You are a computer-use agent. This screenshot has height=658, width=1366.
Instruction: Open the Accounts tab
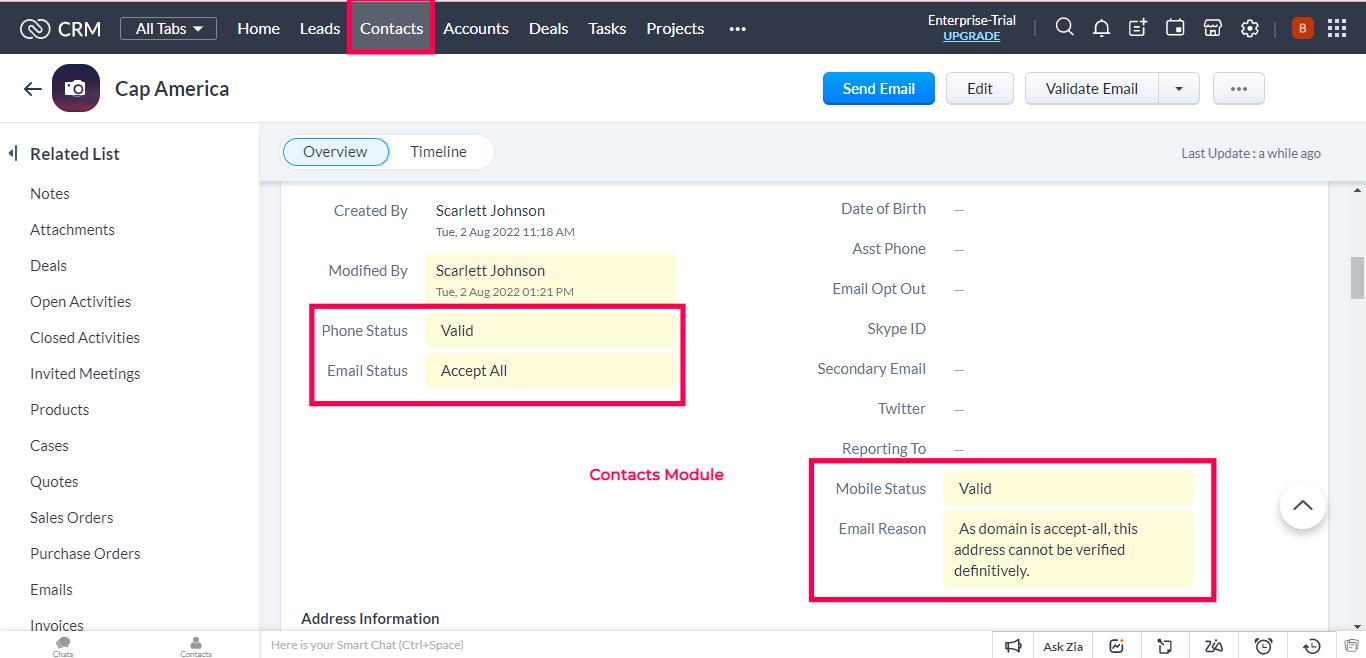click(x=476, y=28)
